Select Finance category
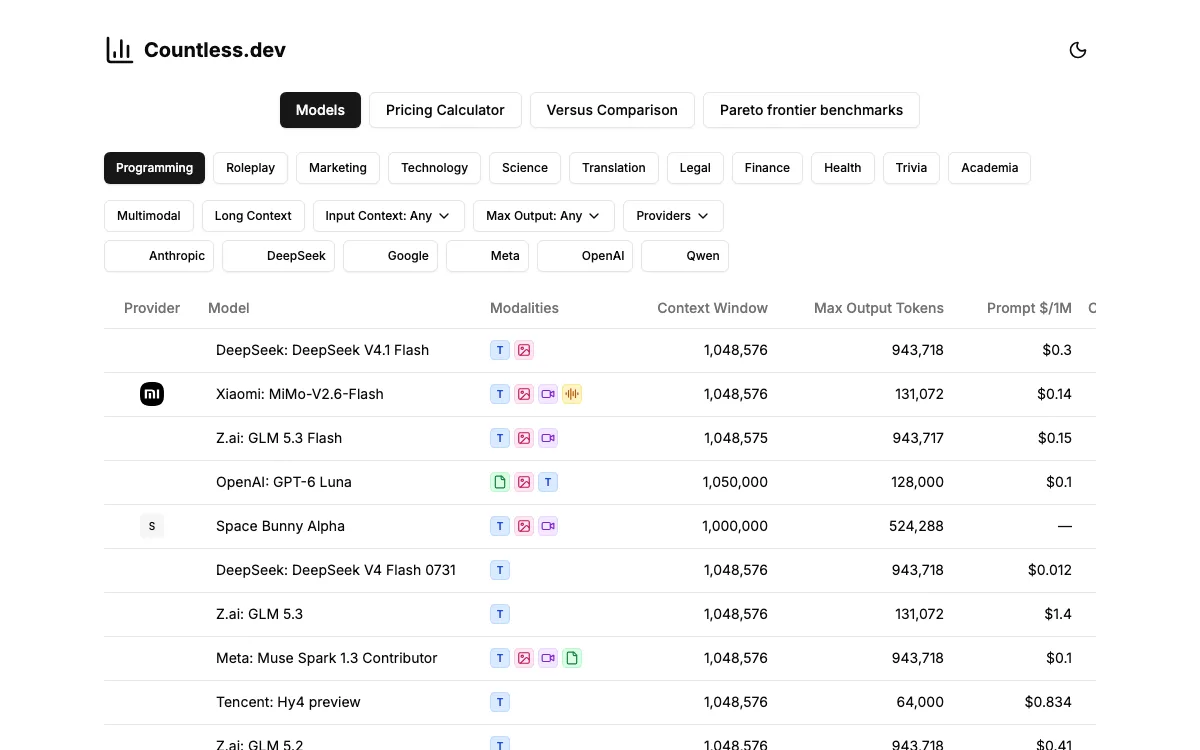The image size is (1200, 750). pyautogui.click(x=767, y=168)
